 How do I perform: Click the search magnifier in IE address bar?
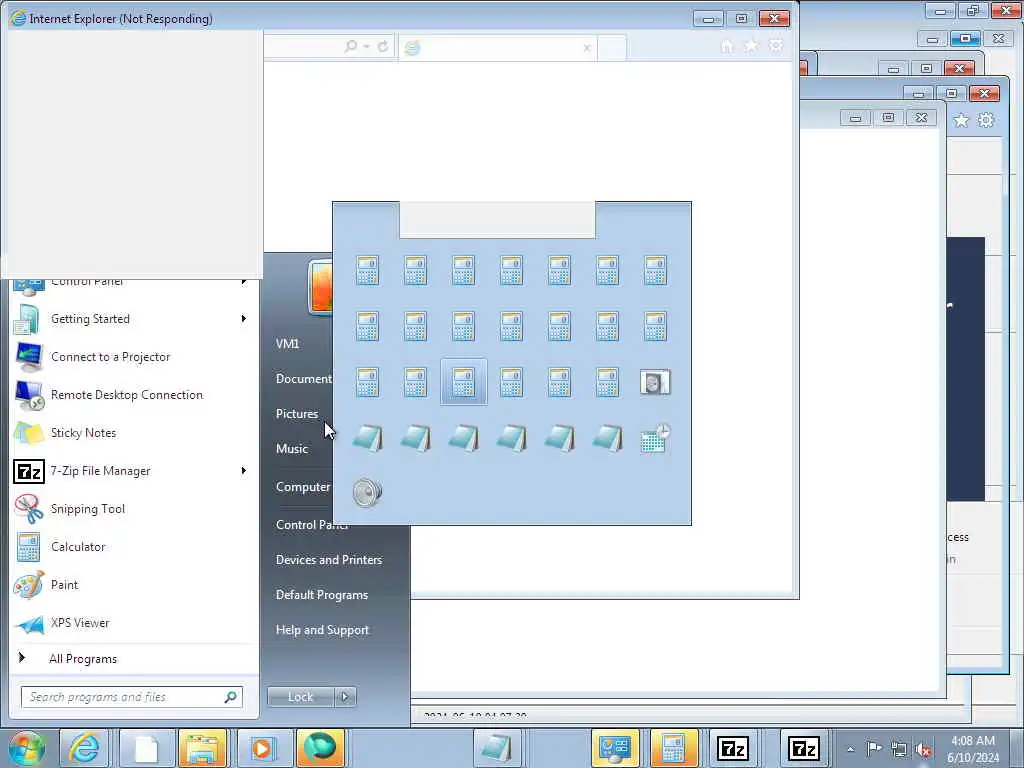click(351, 46)
